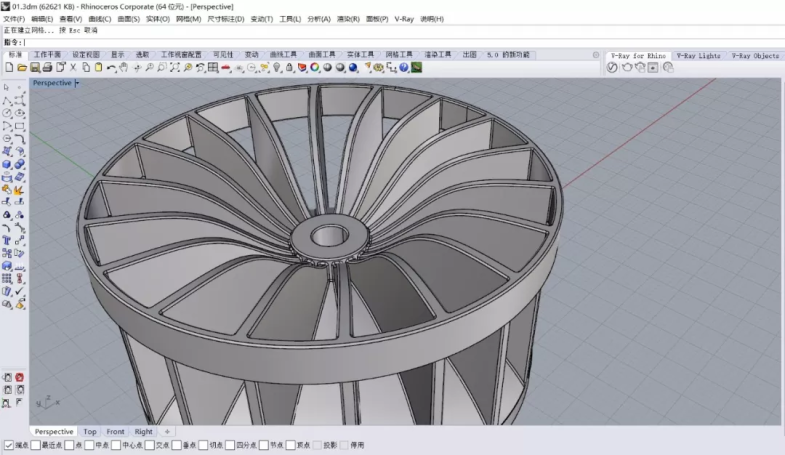Toggle the 端点 (End) osnap checkbox
Viewport: 785px width, 455px height.
coord(9,445)
